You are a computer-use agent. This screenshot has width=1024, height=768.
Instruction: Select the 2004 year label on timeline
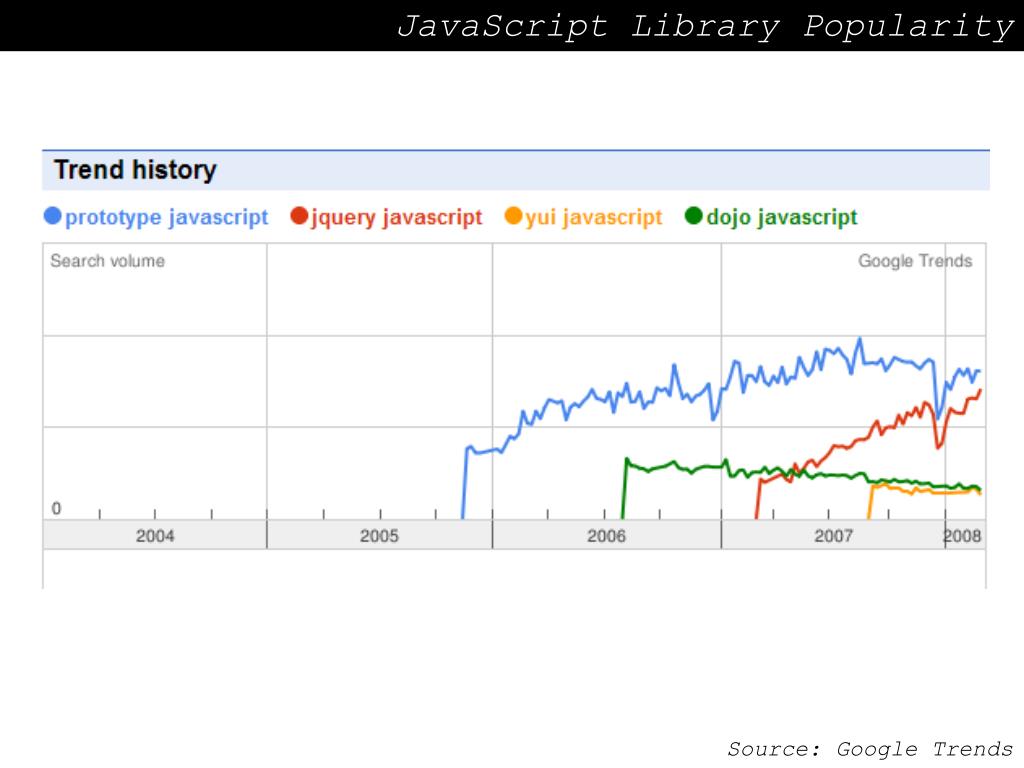click(x=155, y=536)
